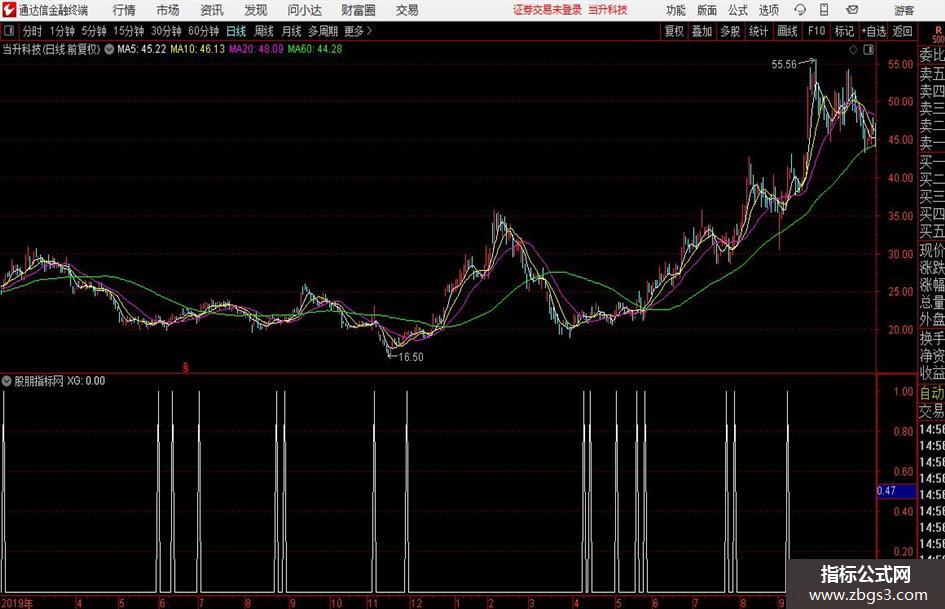Open the 资讯 menu

pos(212,10)
